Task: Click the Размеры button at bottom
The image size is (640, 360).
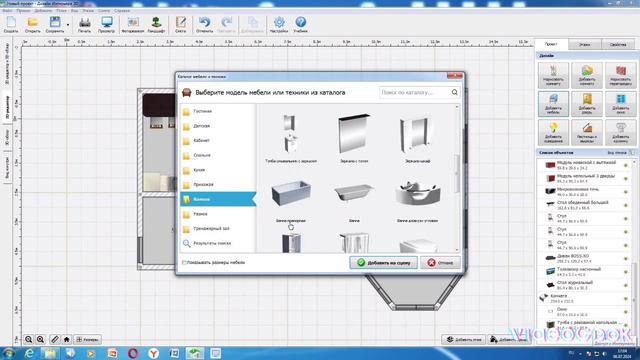Action: click(87, 339)
